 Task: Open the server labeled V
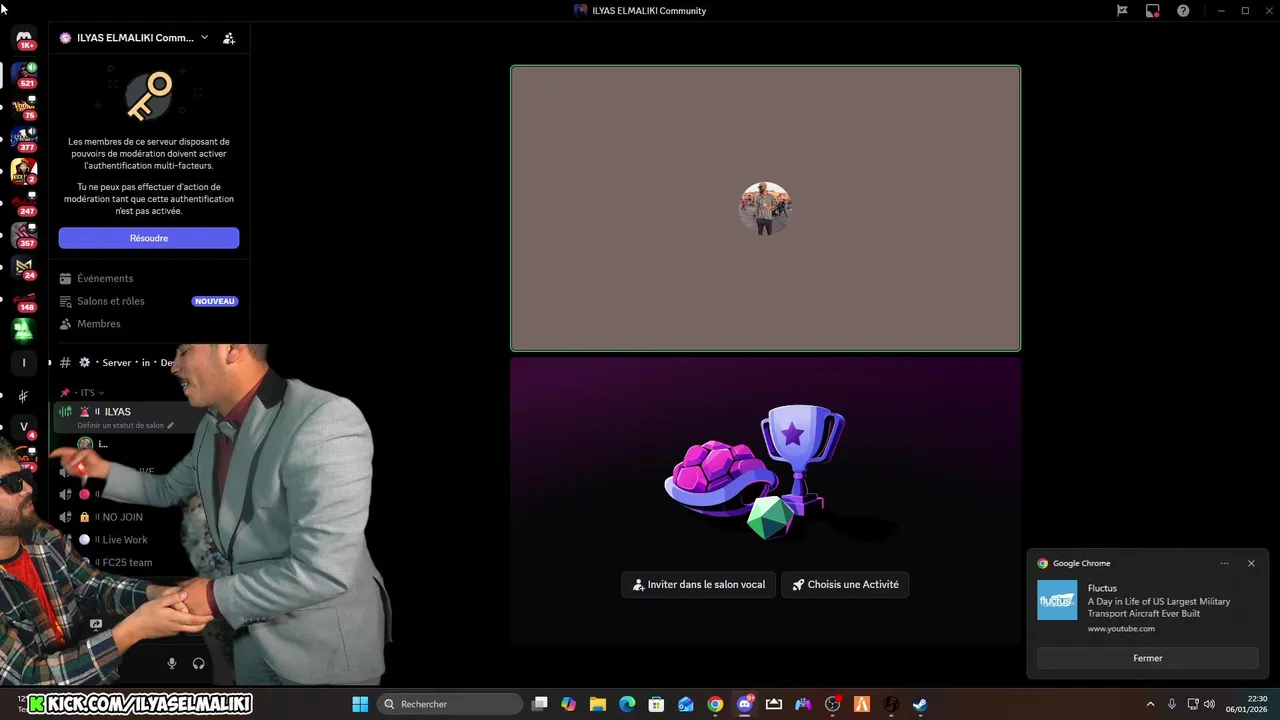tap(24, 427)
